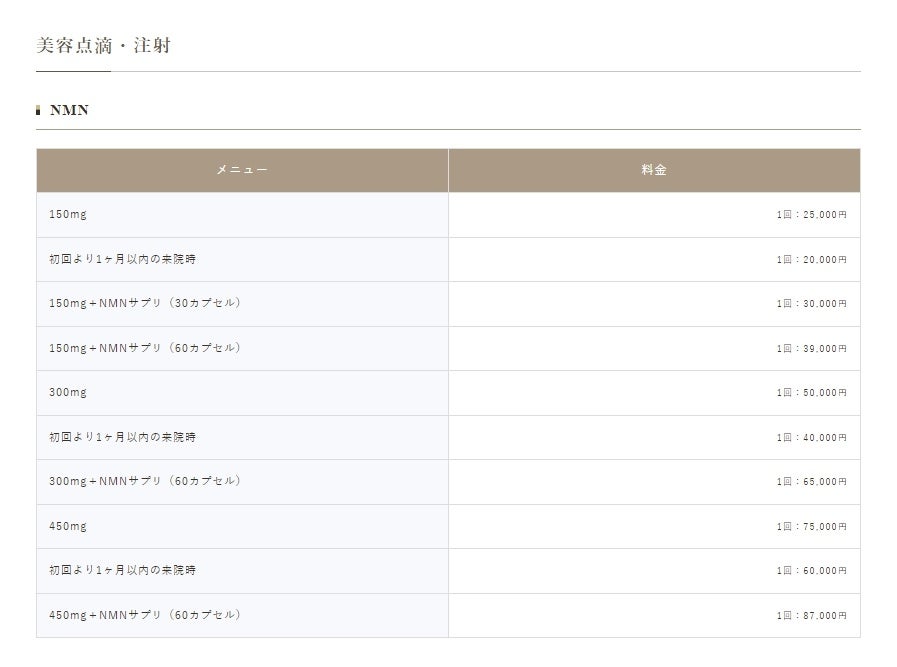Click the price 1回：65,000円
The height and width of the screenshot is (667, 897).
(x=811, y=482)
